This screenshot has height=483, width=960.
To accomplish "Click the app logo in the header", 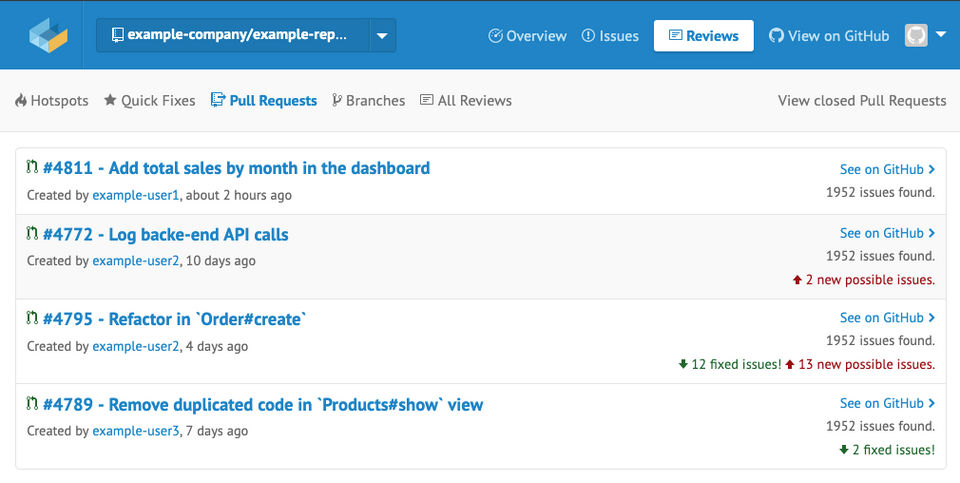I will [x=48, y=35].
